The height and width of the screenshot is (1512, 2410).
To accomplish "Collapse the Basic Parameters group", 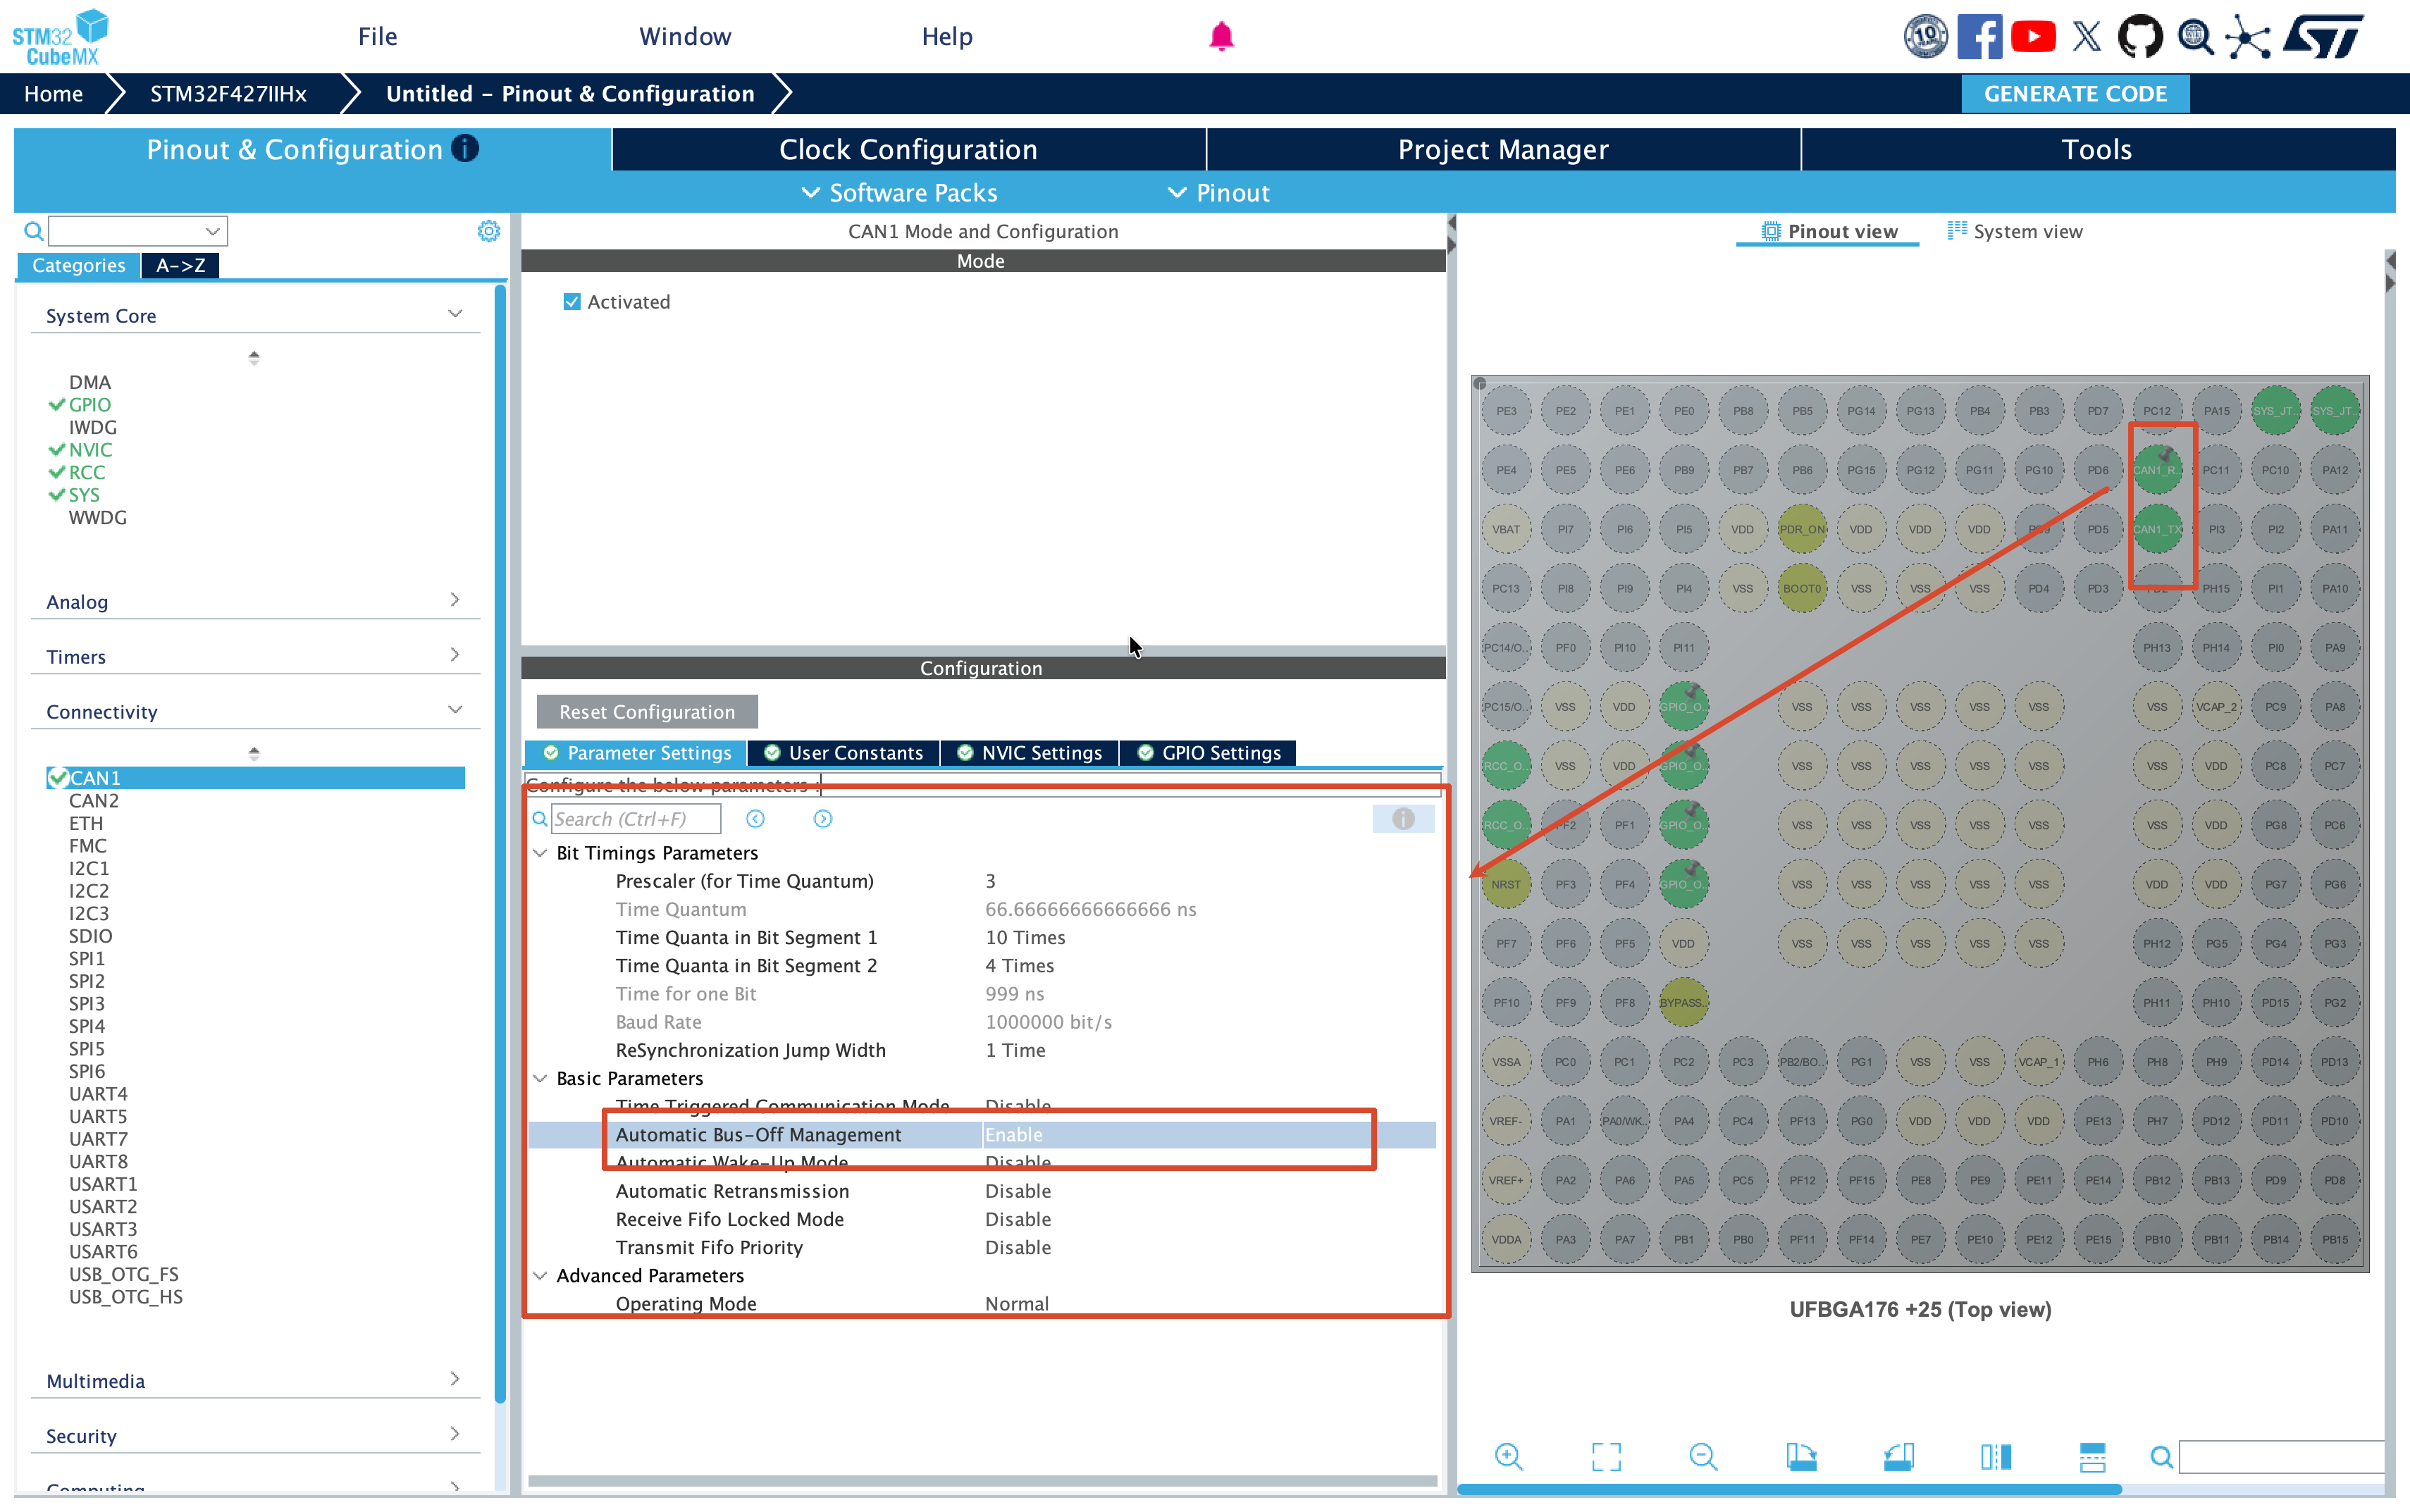I will coord(540,1078).
